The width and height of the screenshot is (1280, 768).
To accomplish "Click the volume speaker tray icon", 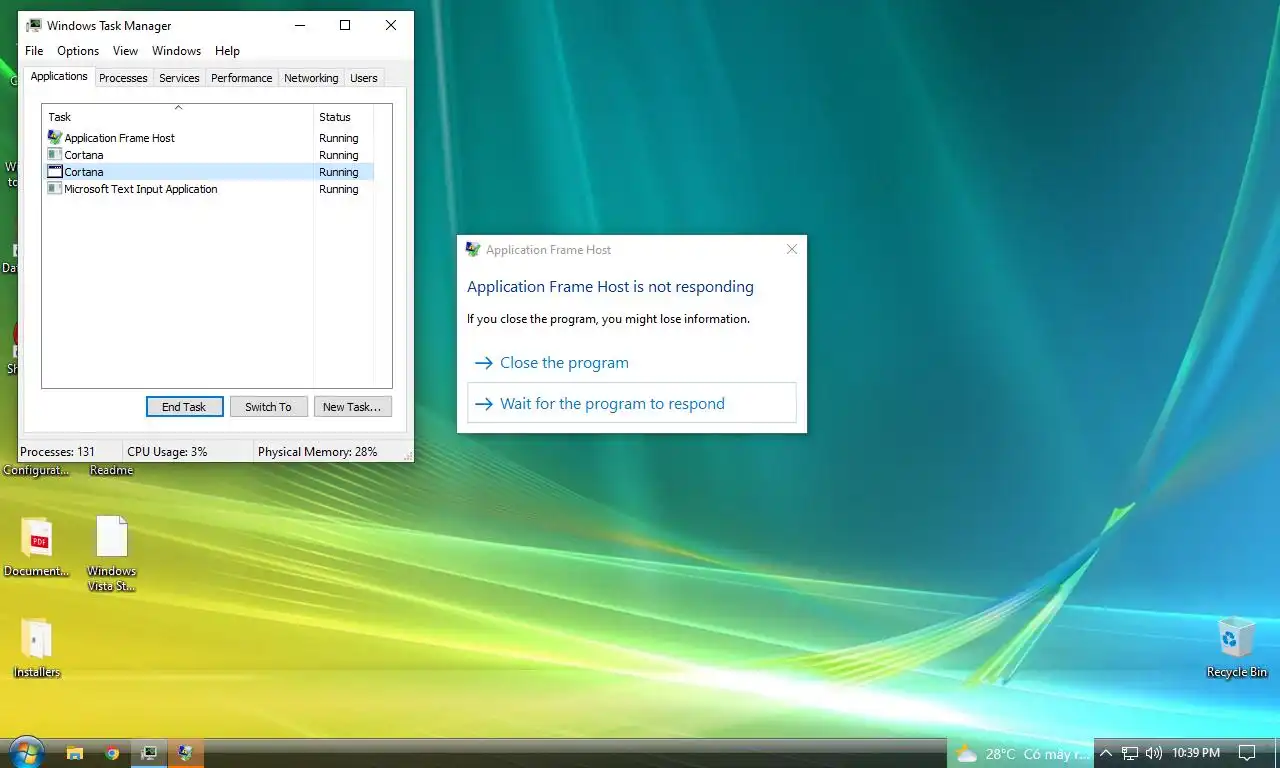I will 1153,753.
